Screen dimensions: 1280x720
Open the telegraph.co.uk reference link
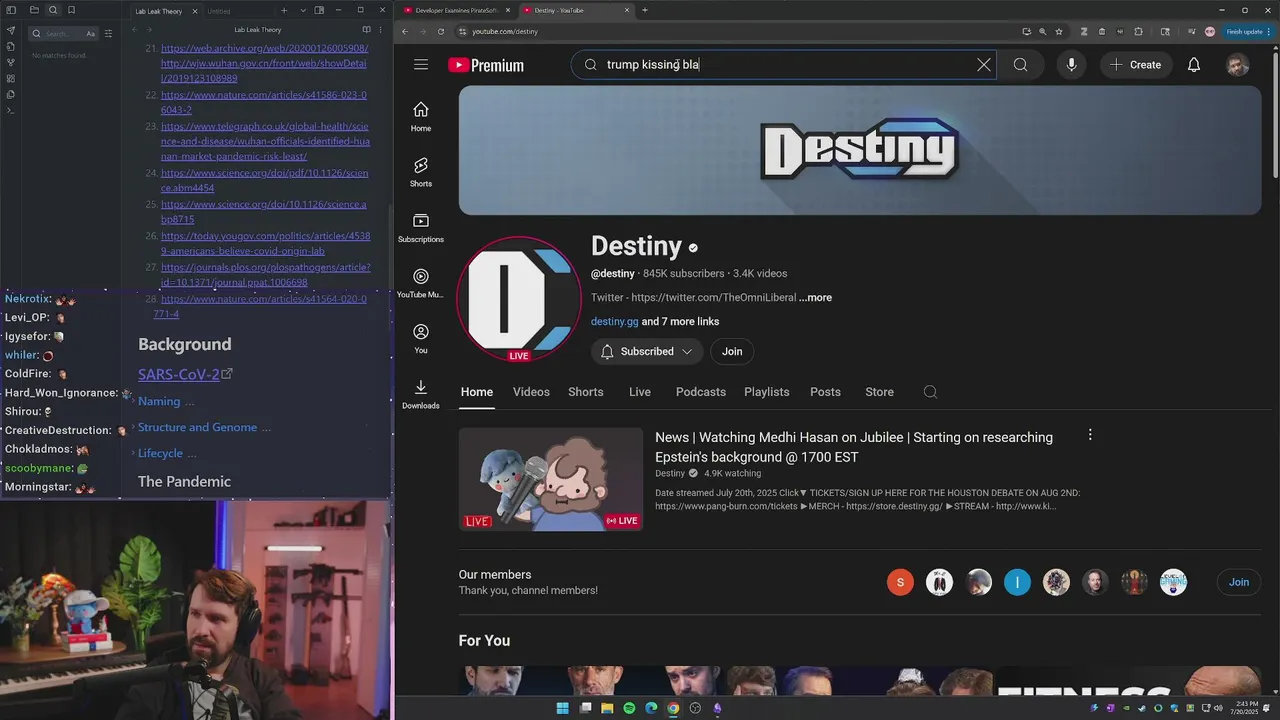(x=264, y=141)
